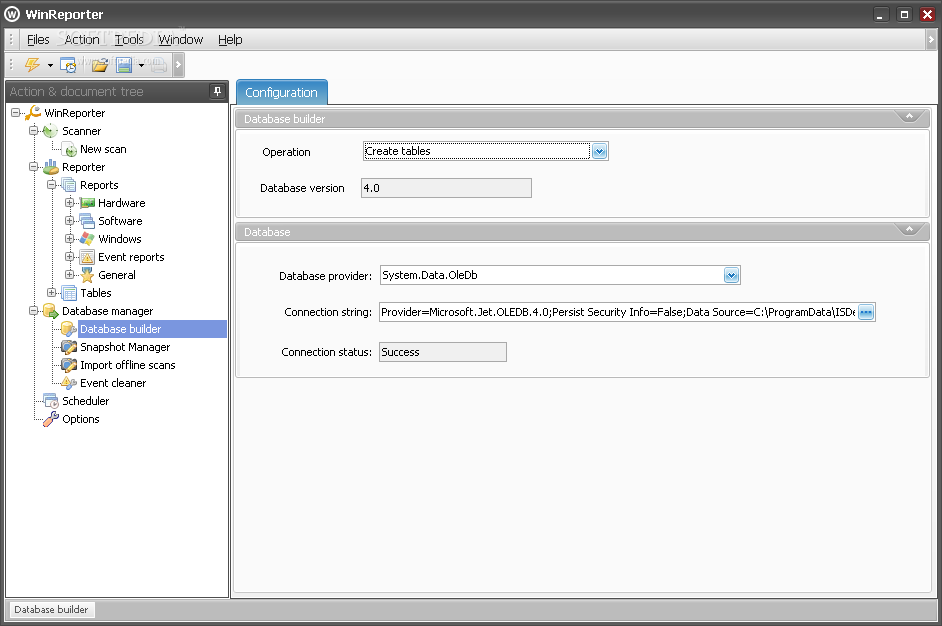Expand the Windows reports node
Screen dimensions: 942x626
(x=70, y=239)
